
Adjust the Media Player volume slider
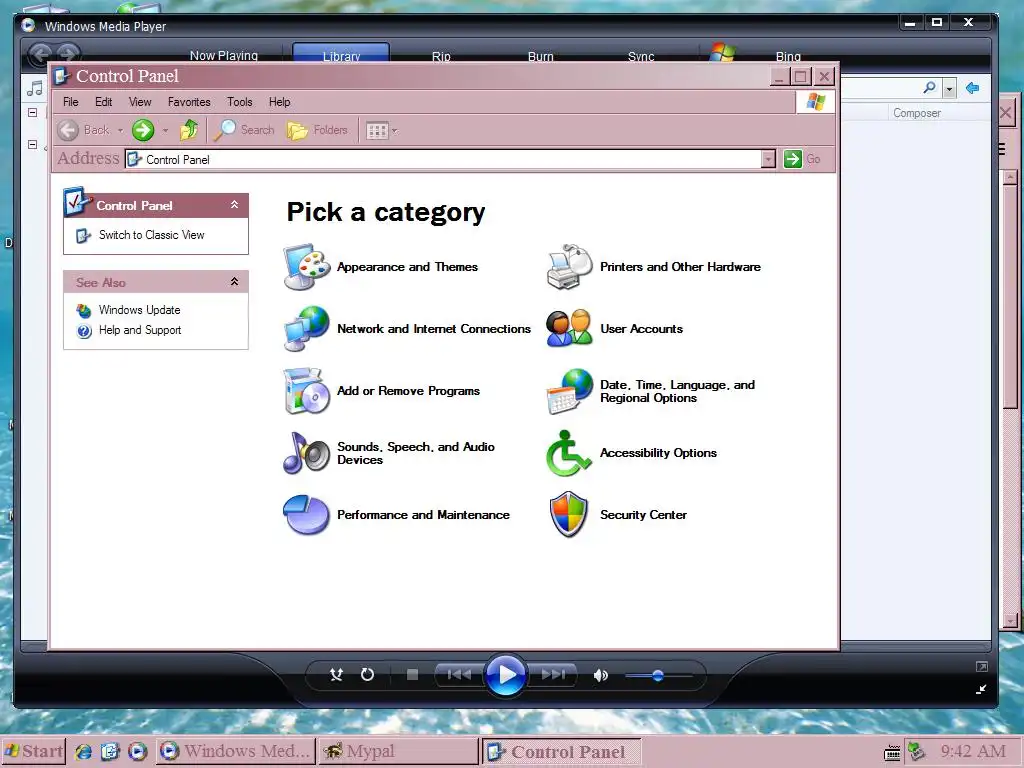point(658,676)
